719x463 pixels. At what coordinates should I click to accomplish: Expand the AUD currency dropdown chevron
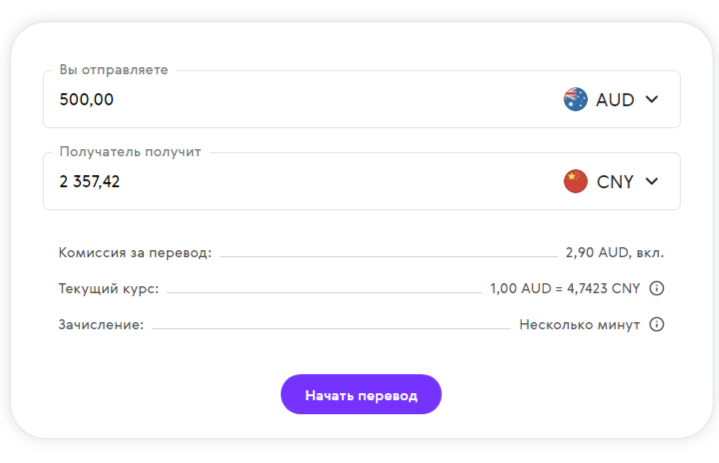tap(652, 100)
